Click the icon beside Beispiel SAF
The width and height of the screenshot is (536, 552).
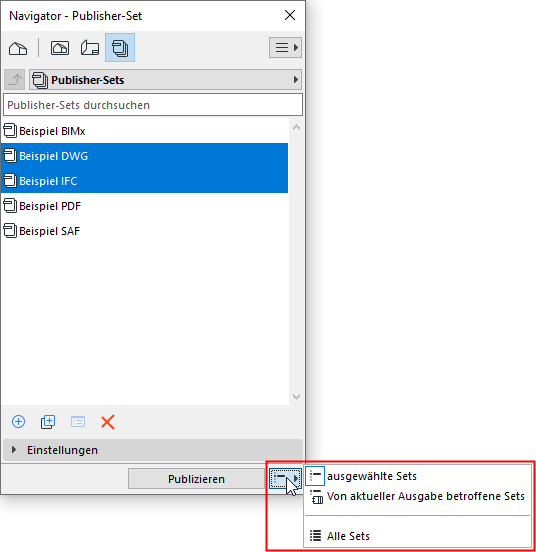[10, 231]
